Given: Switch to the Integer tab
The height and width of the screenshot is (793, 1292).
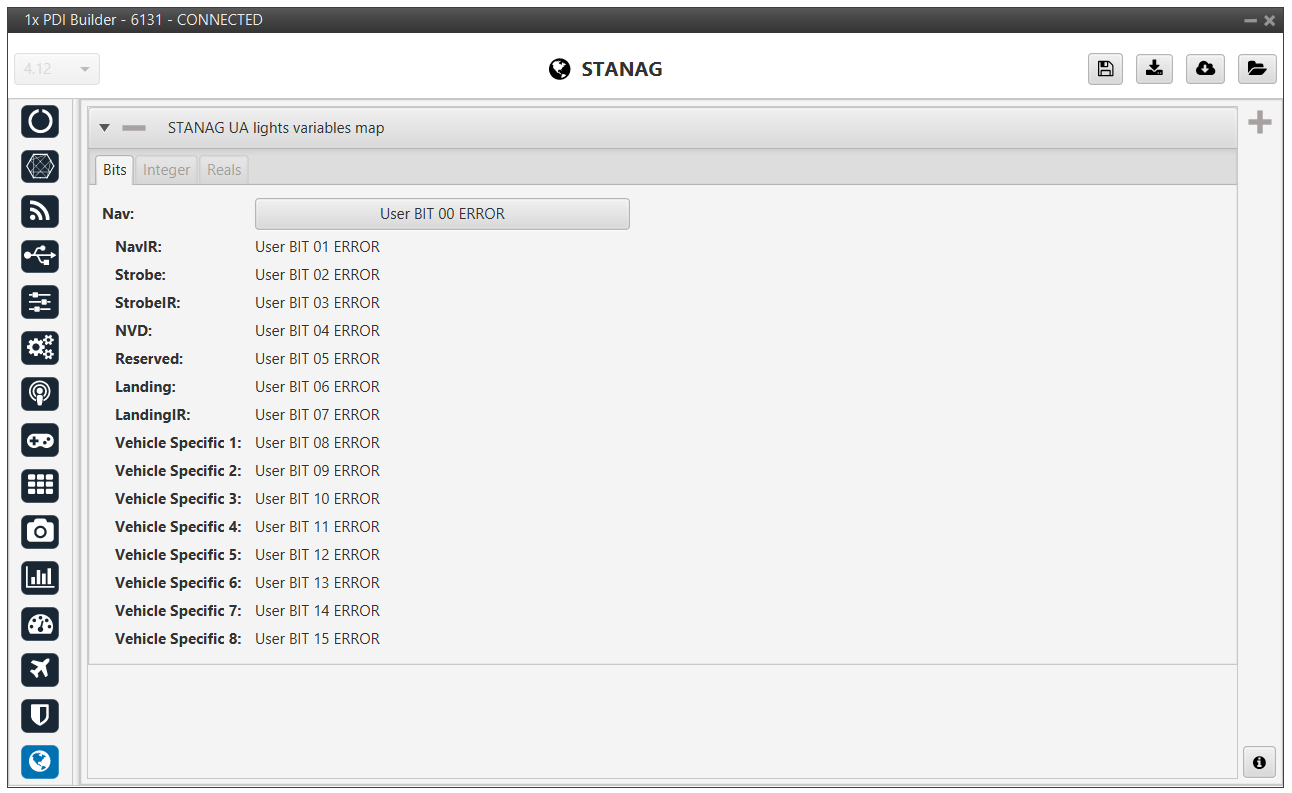Looking at the screenshot, I should point(166,170).
